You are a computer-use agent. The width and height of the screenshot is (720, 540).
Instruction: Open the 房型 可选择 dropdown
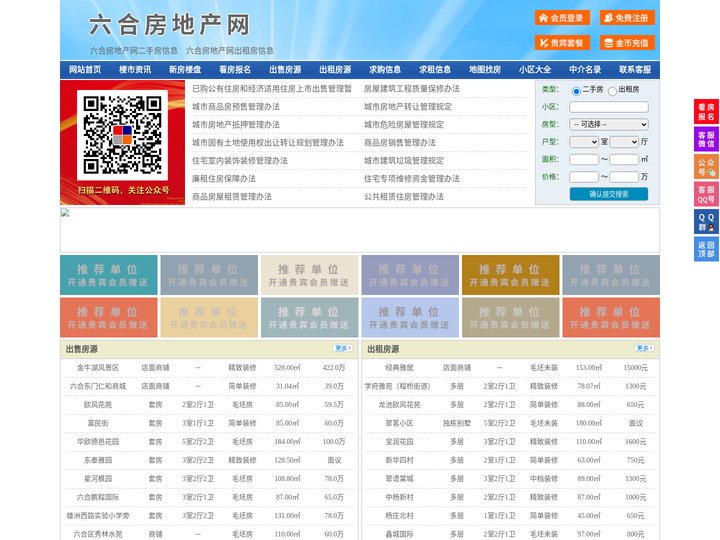tap(608, 124)
